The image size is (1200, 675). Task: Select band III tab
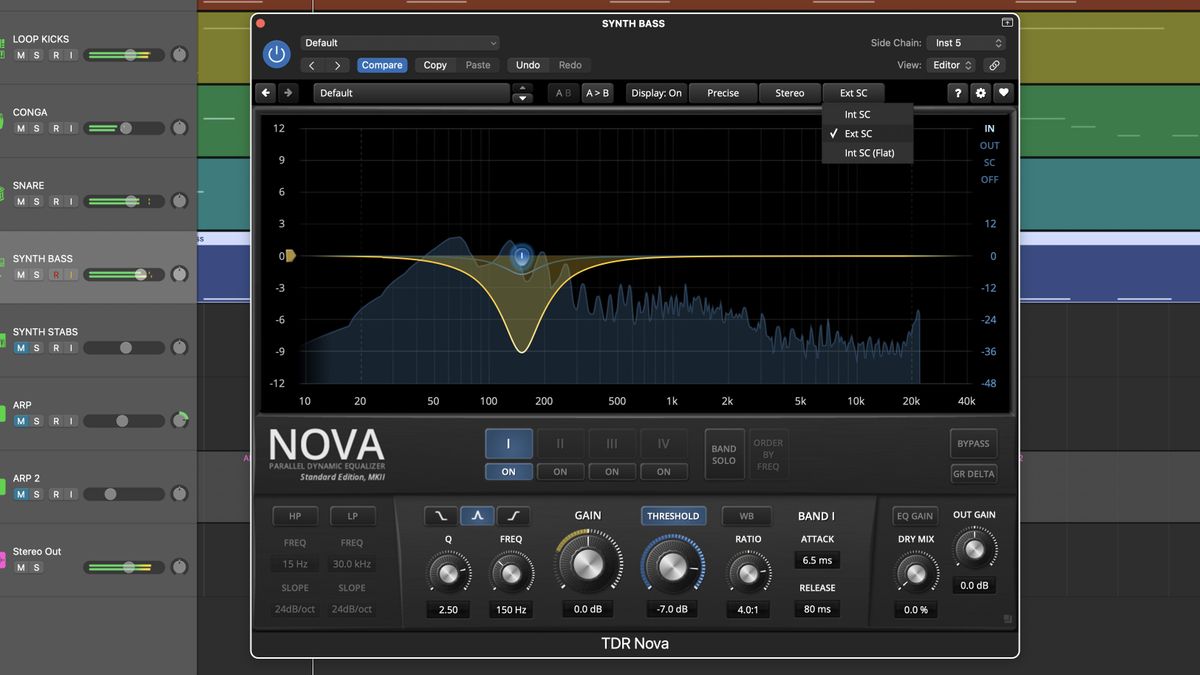click(612, 443)
